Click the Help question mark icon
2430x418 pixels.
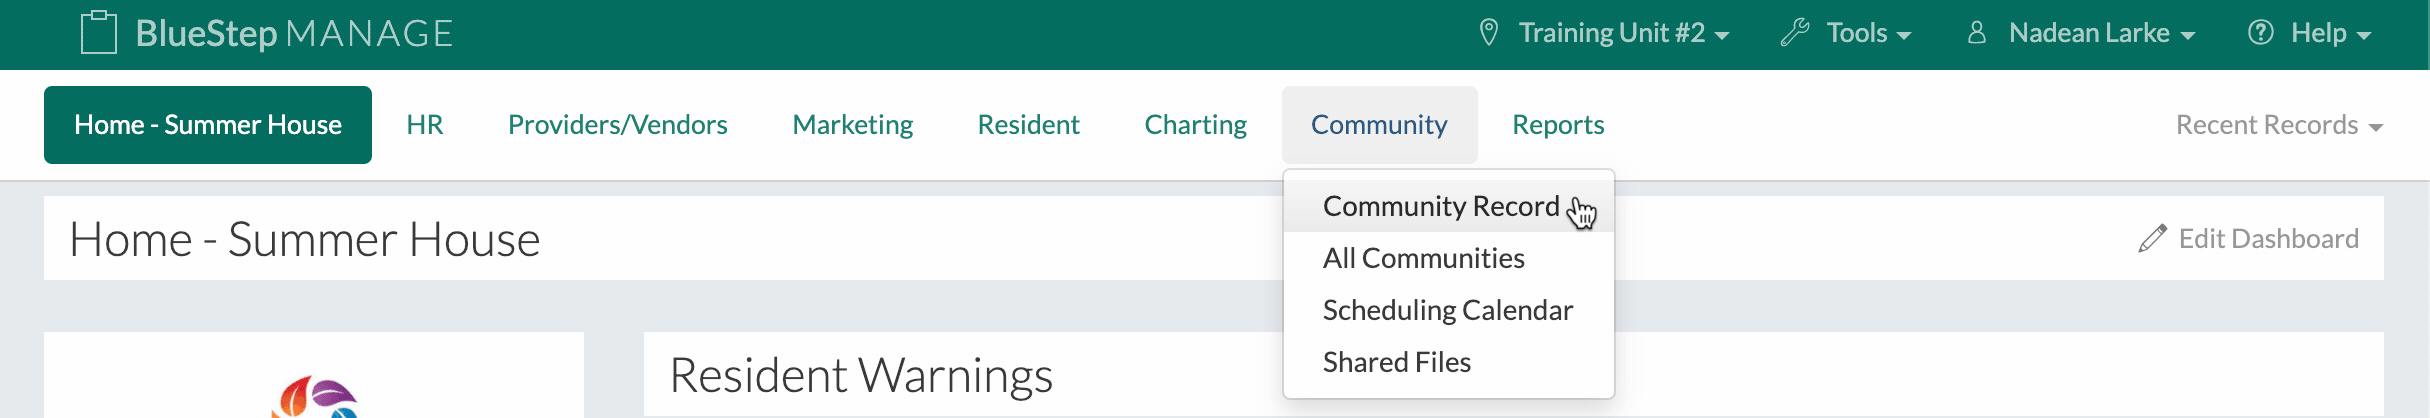tap(2260, 32)
